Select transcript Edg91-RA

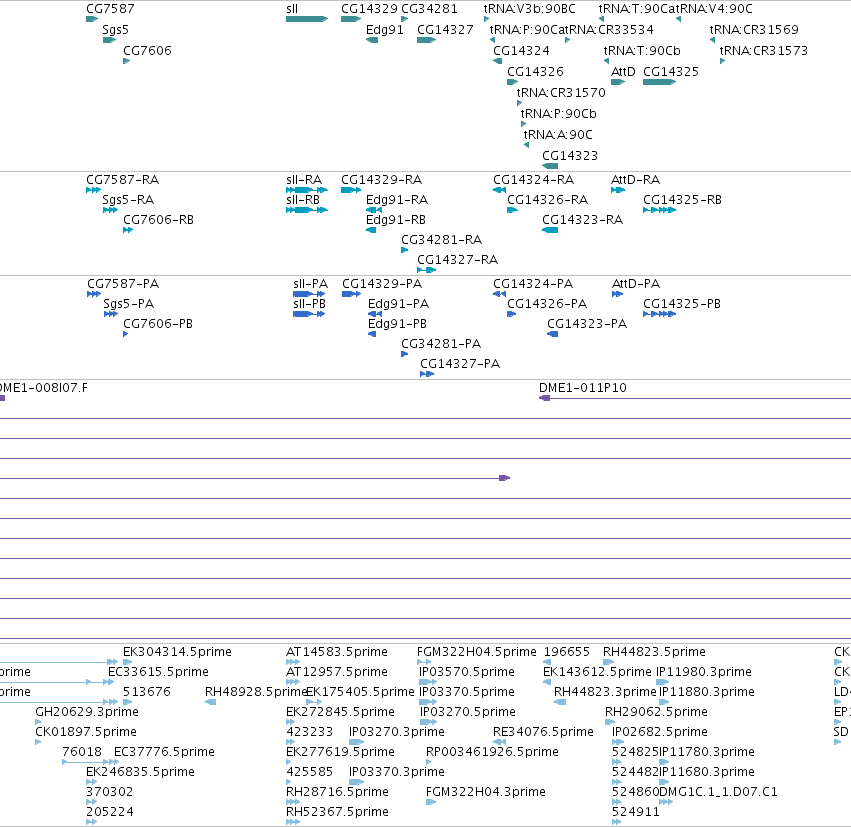tap(397, 200)
